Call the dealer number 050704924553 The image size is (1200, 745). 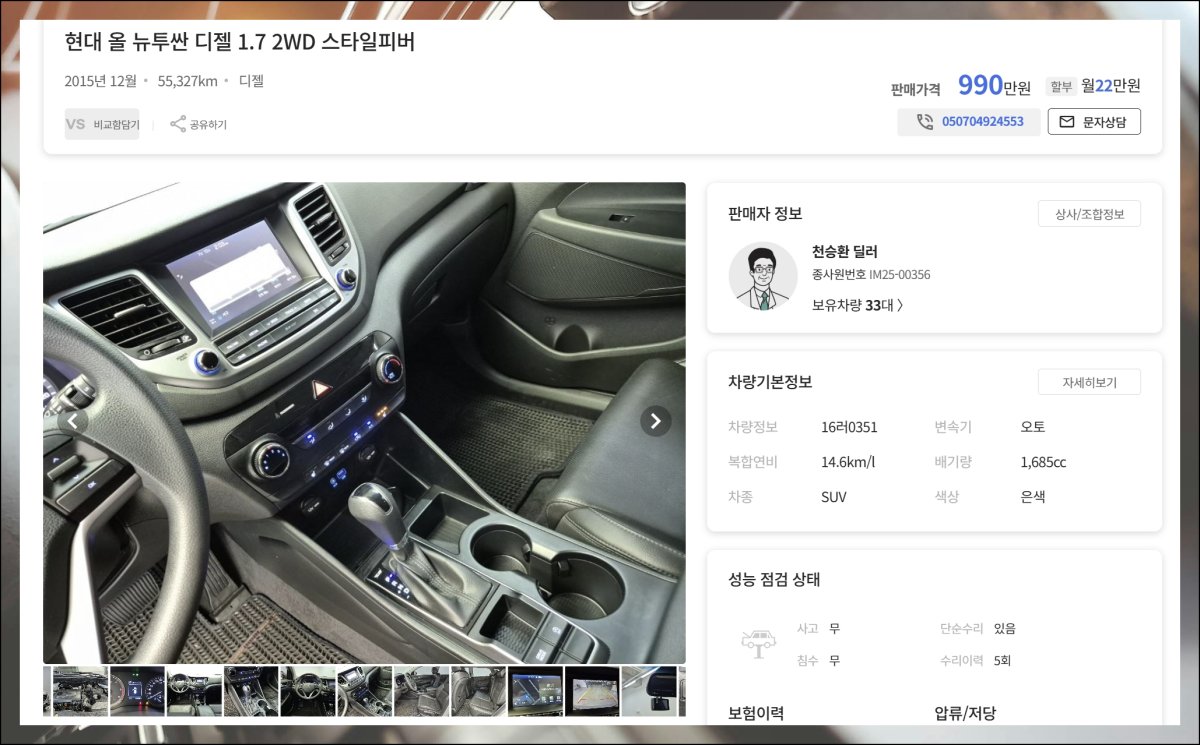tap(983, 122)
